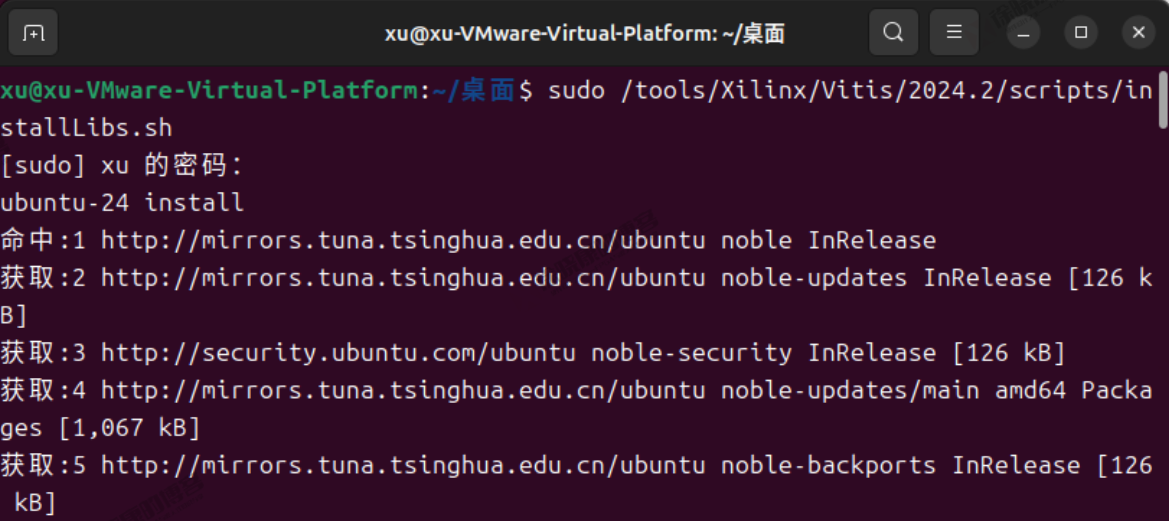Maximize the terminal window

click(1081, 34)
